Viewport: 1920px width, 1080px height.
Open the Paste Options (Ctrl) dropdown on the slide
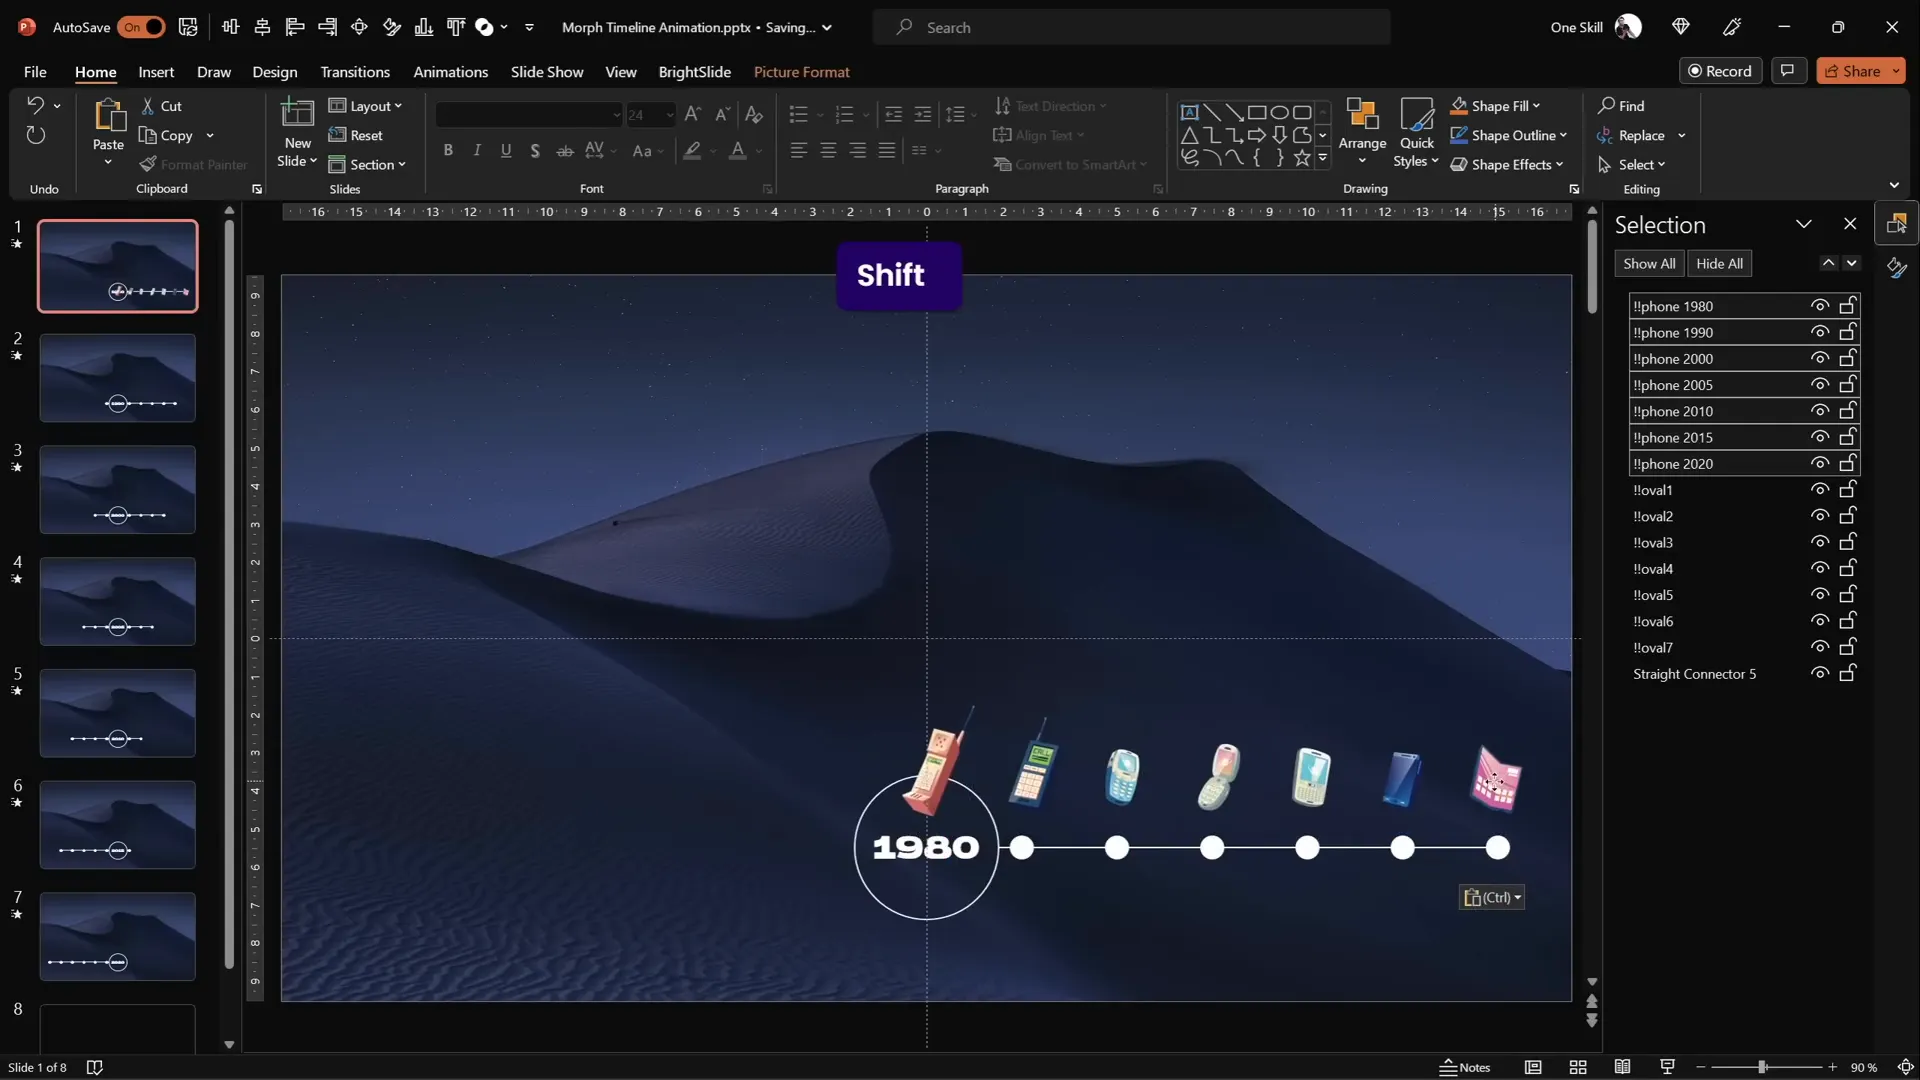point(1492,897)
